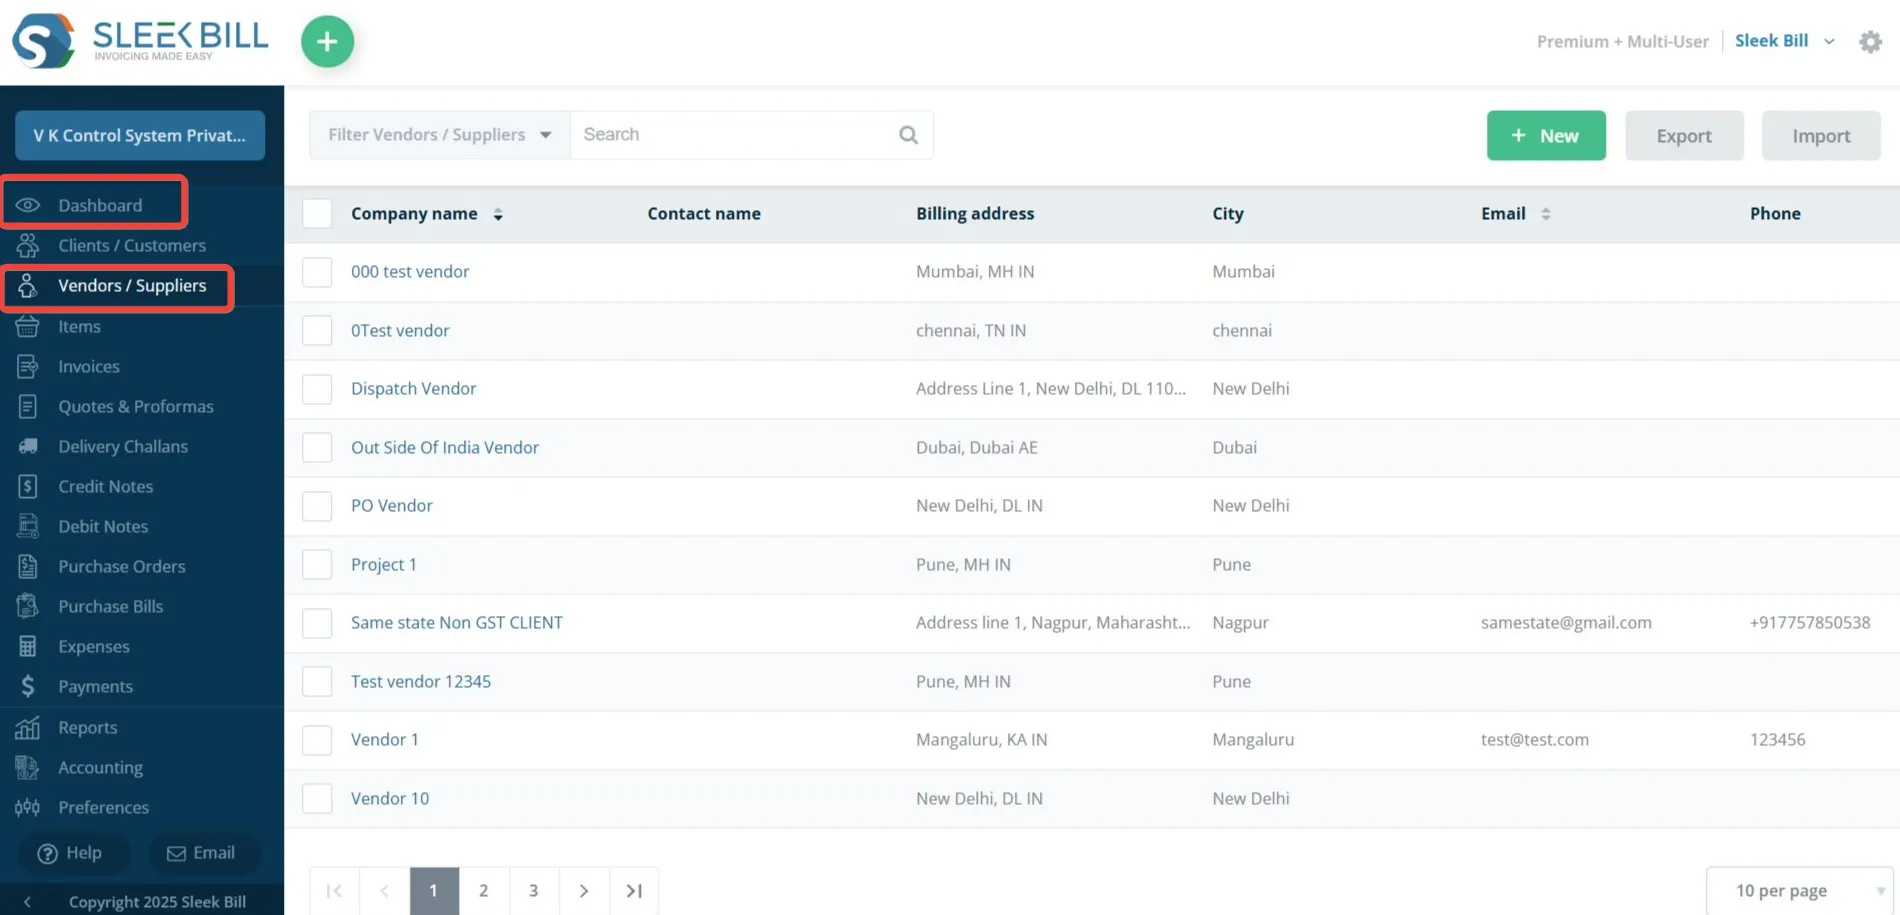
Task: Sort by Email column arrows
Action: 1546,214
